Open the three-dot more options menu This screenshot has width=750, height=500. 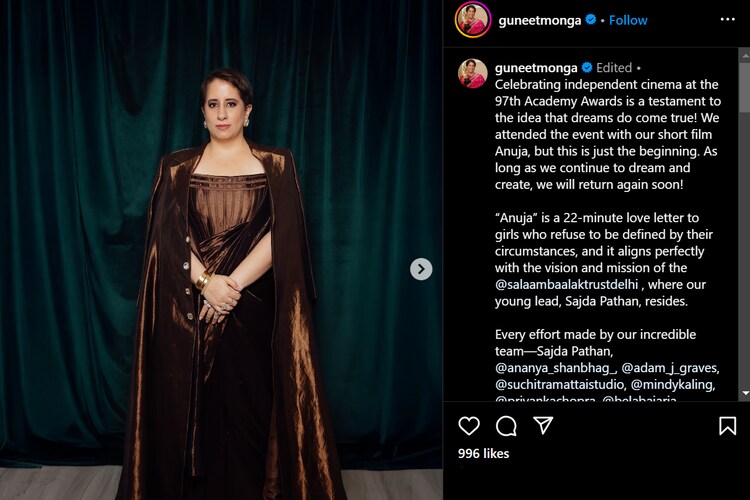pyautogui.click(x=728, y=19)
